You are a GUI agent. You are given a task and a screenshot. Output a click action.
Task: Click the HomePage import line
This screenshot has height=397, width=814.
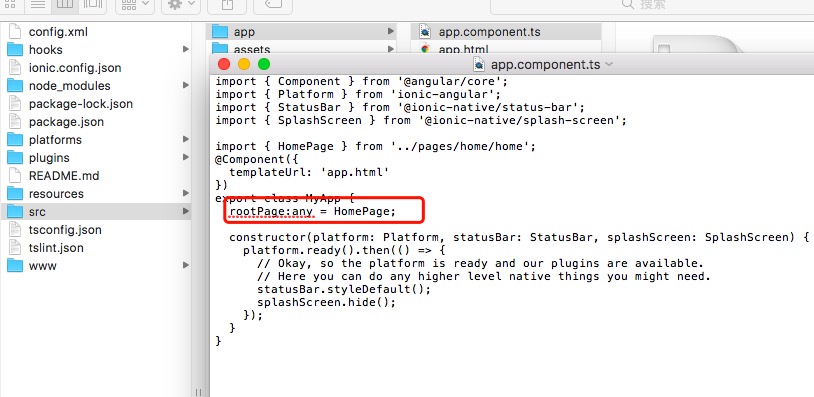point(375,146)
